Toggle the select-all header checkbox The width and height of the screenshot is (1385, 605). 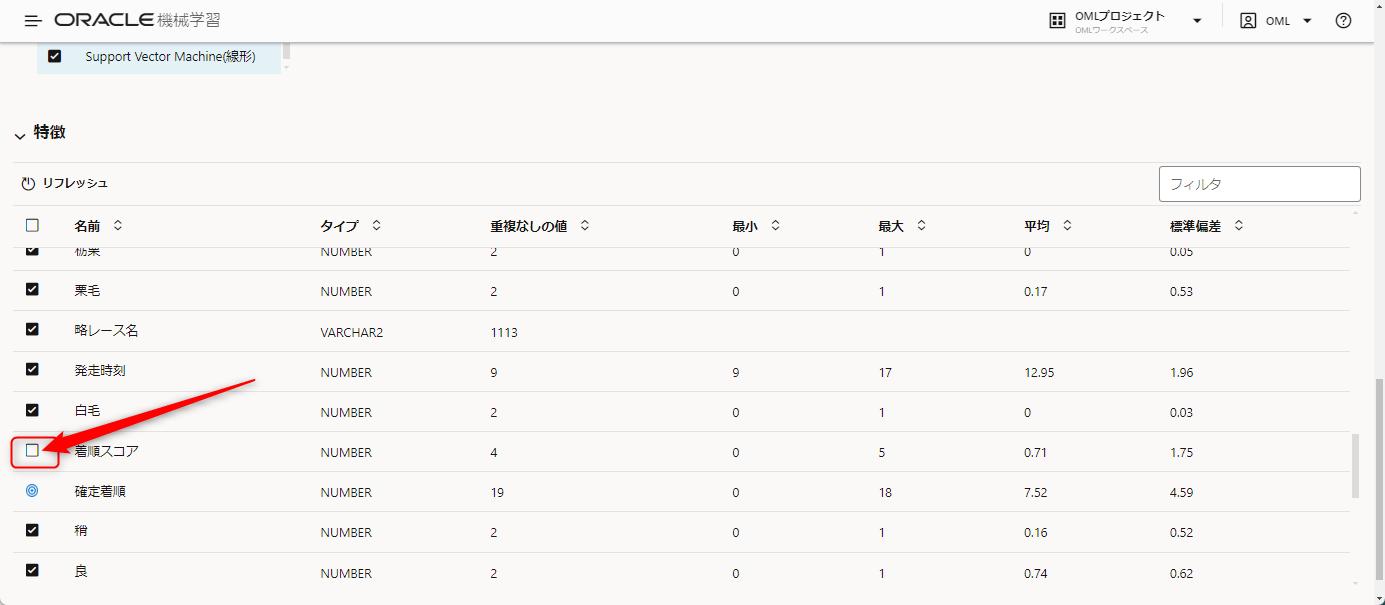(32, 226)
